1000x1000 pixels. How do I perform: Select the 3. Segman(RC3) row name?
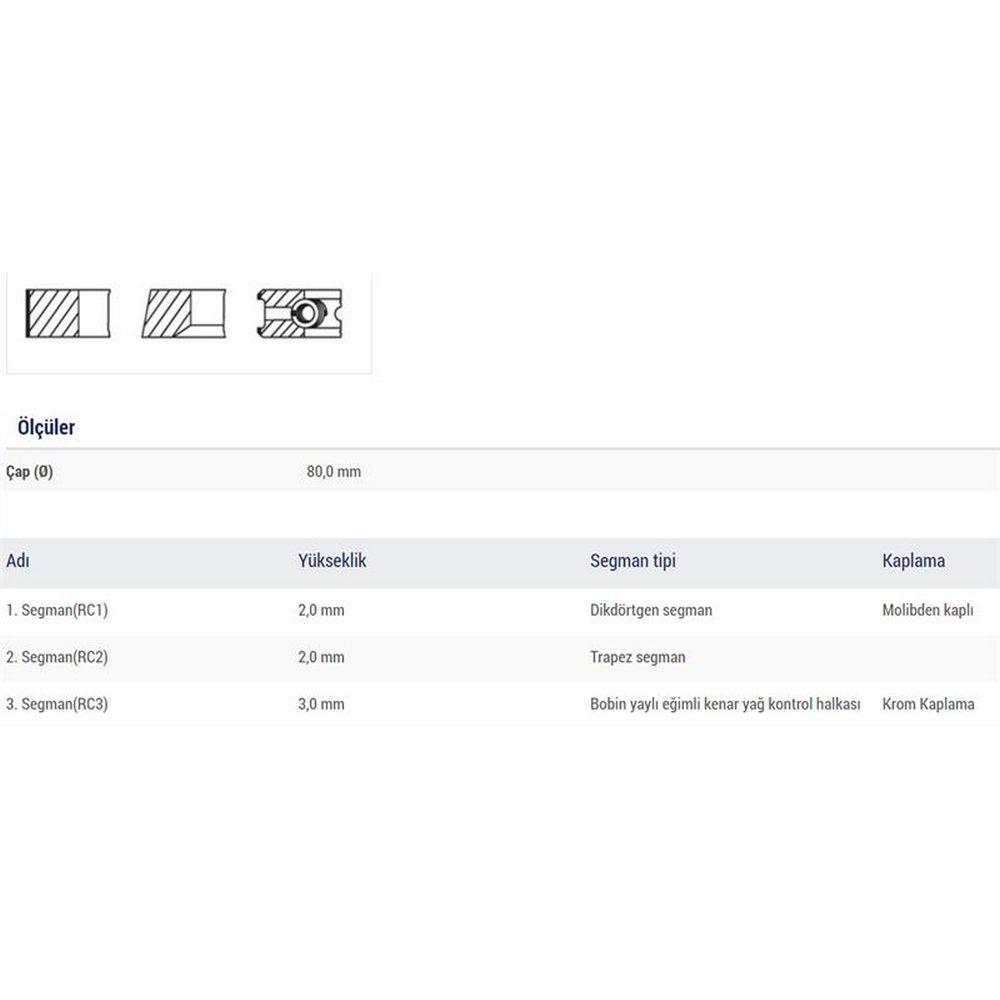[x=57, y=704]
